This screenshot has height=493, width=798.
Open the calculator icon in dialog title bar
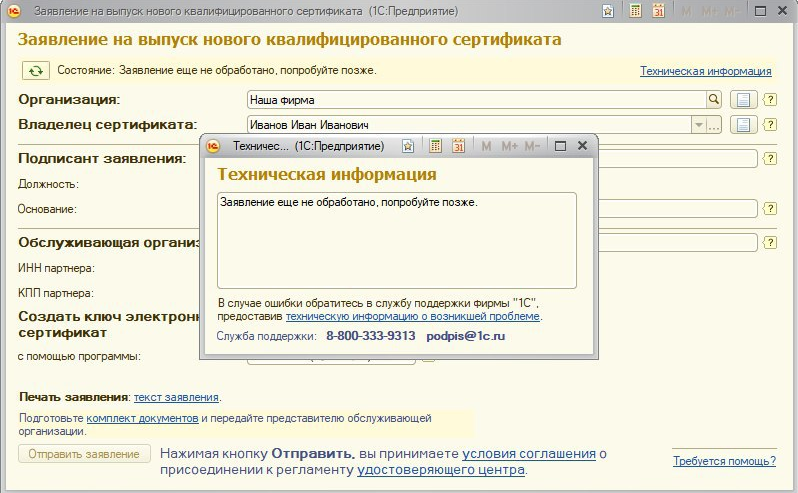point(435,146)
